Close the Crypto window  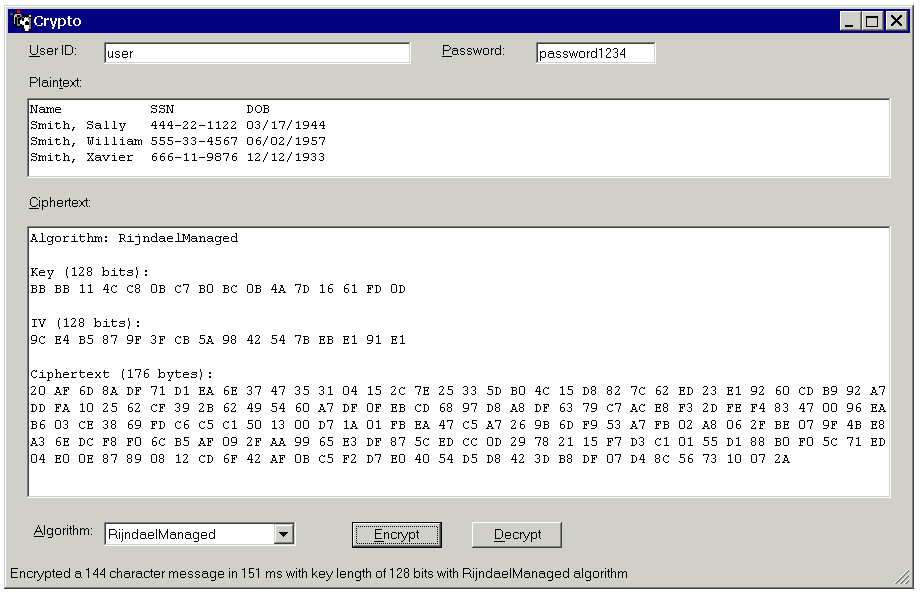(894, 21)
